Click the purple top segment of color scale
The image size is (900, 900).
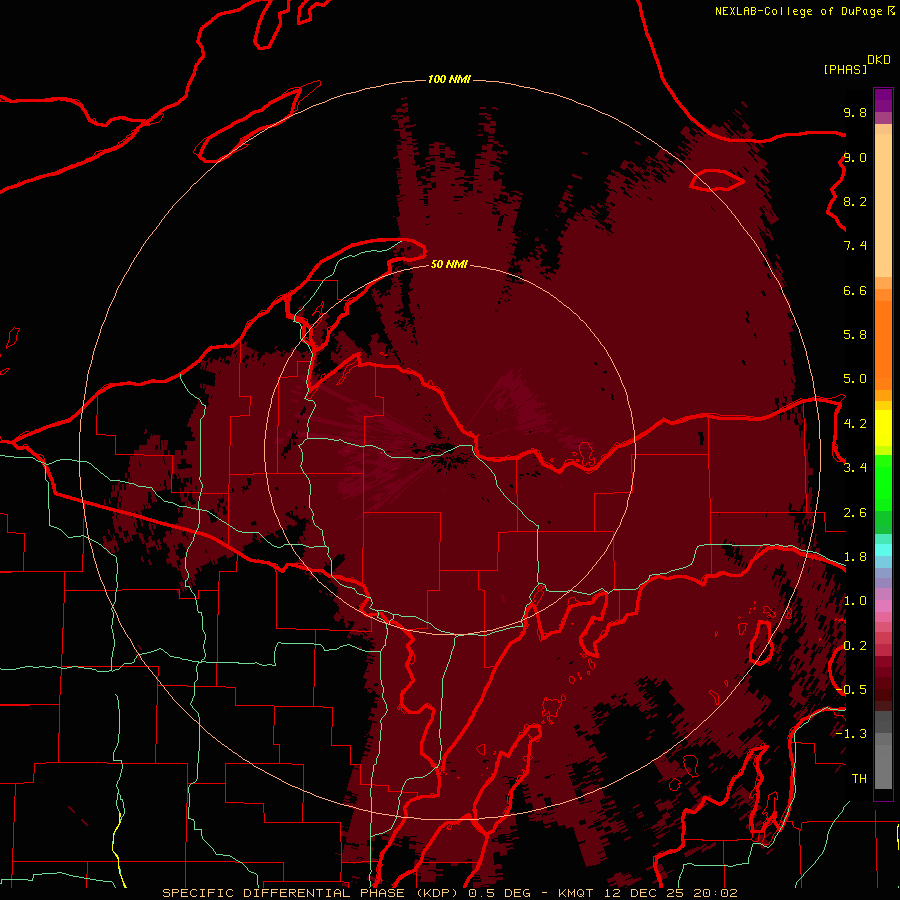pyautogui.click(x=883, y=100)
